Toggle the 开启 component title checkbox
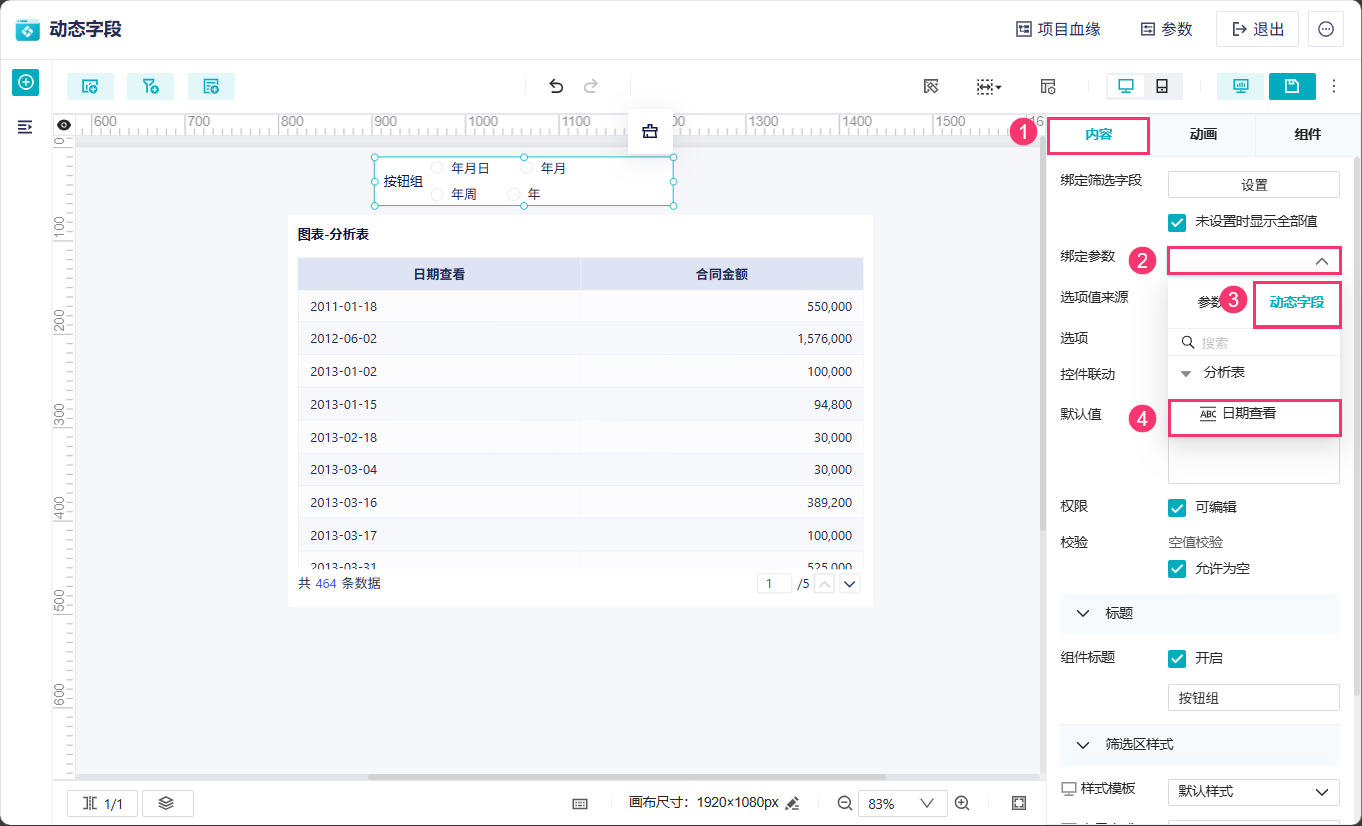 click(x=1177, y=658)
